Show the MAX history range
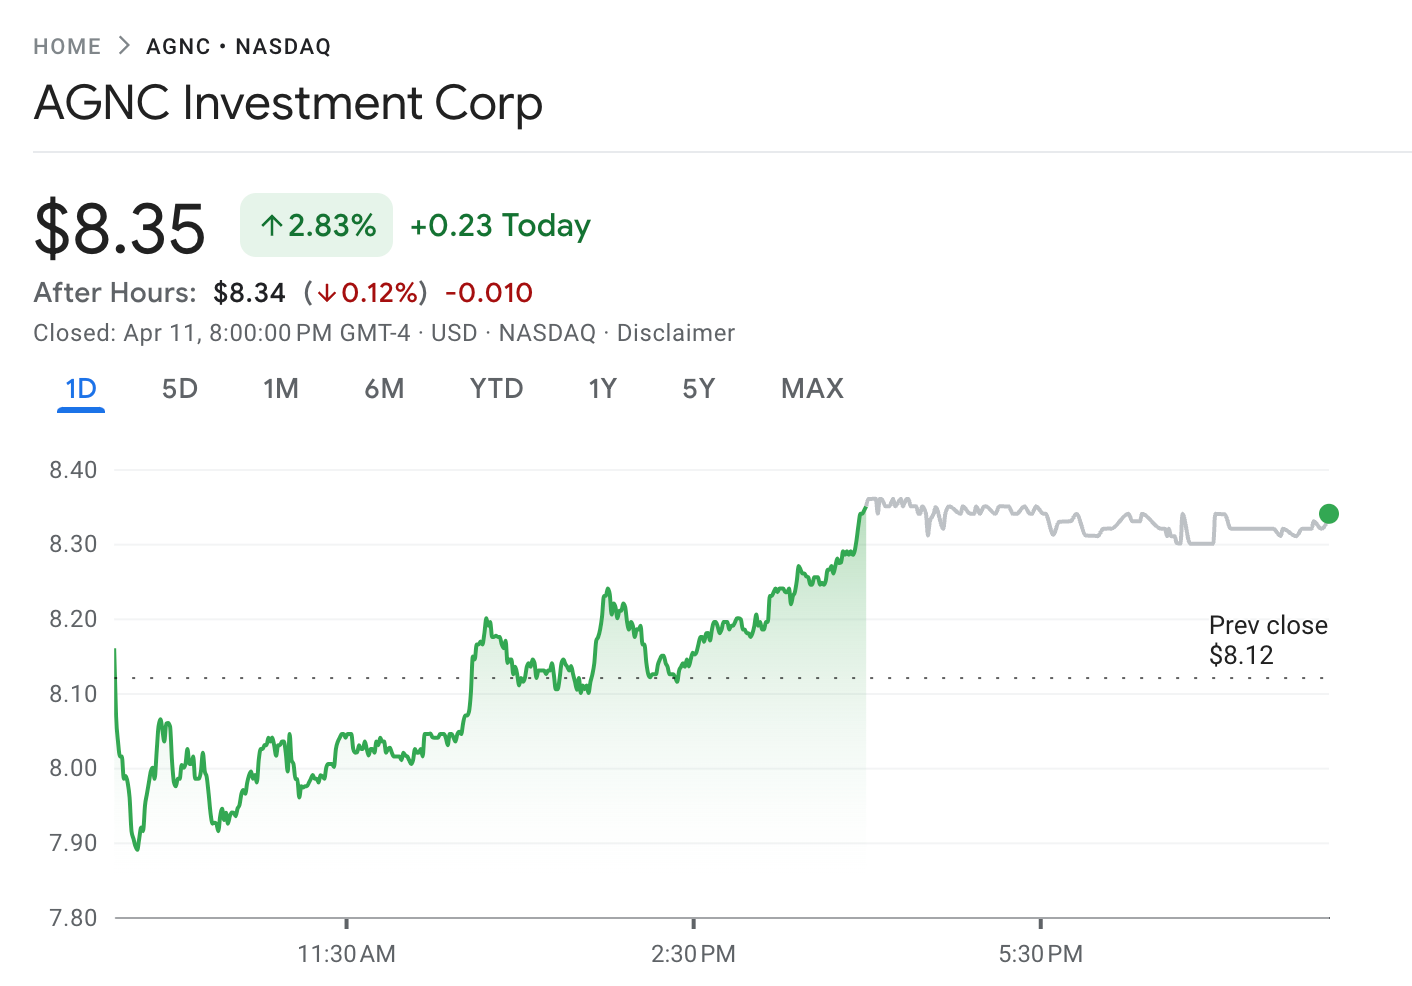 (x=812, y=388)
